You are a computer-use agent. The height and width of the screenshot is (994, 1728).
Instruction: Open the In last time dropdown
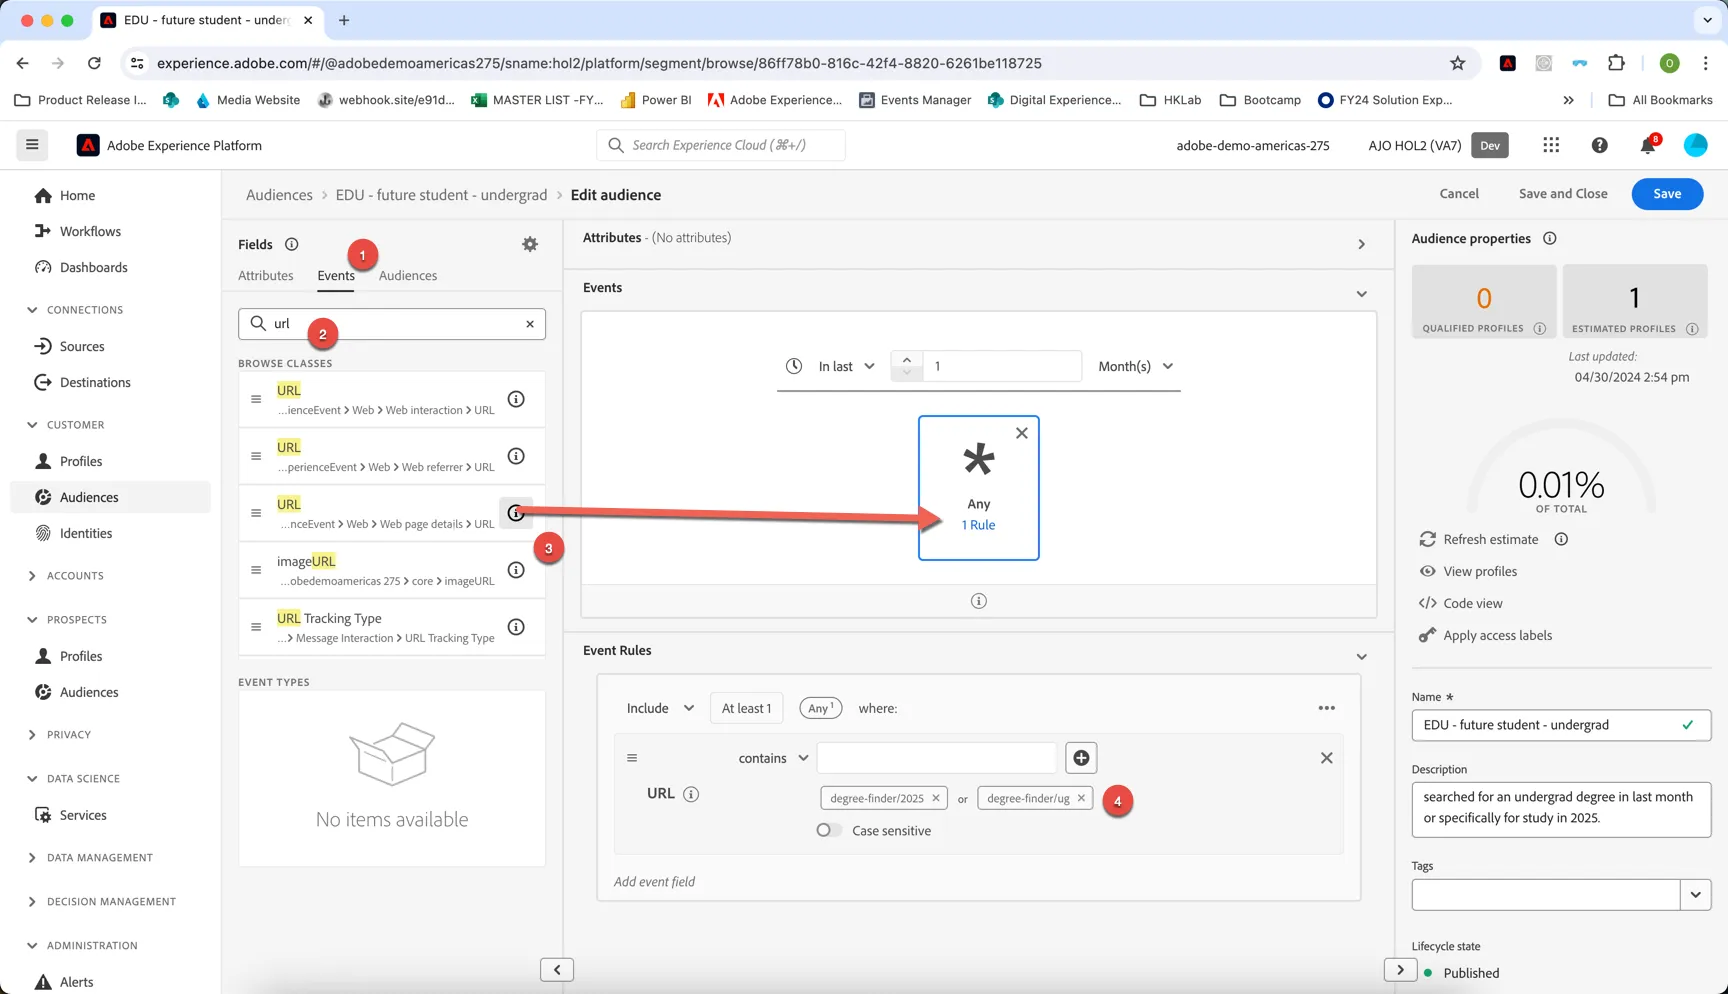click(x=846, y=366)
